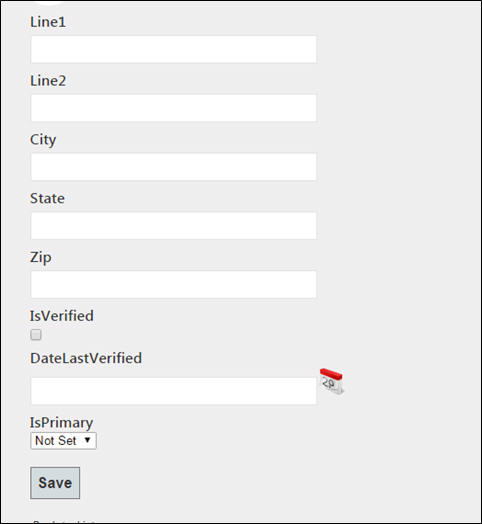The image size is (482, 524).
Task: Click the Zip label
Action: coord(41,258)
